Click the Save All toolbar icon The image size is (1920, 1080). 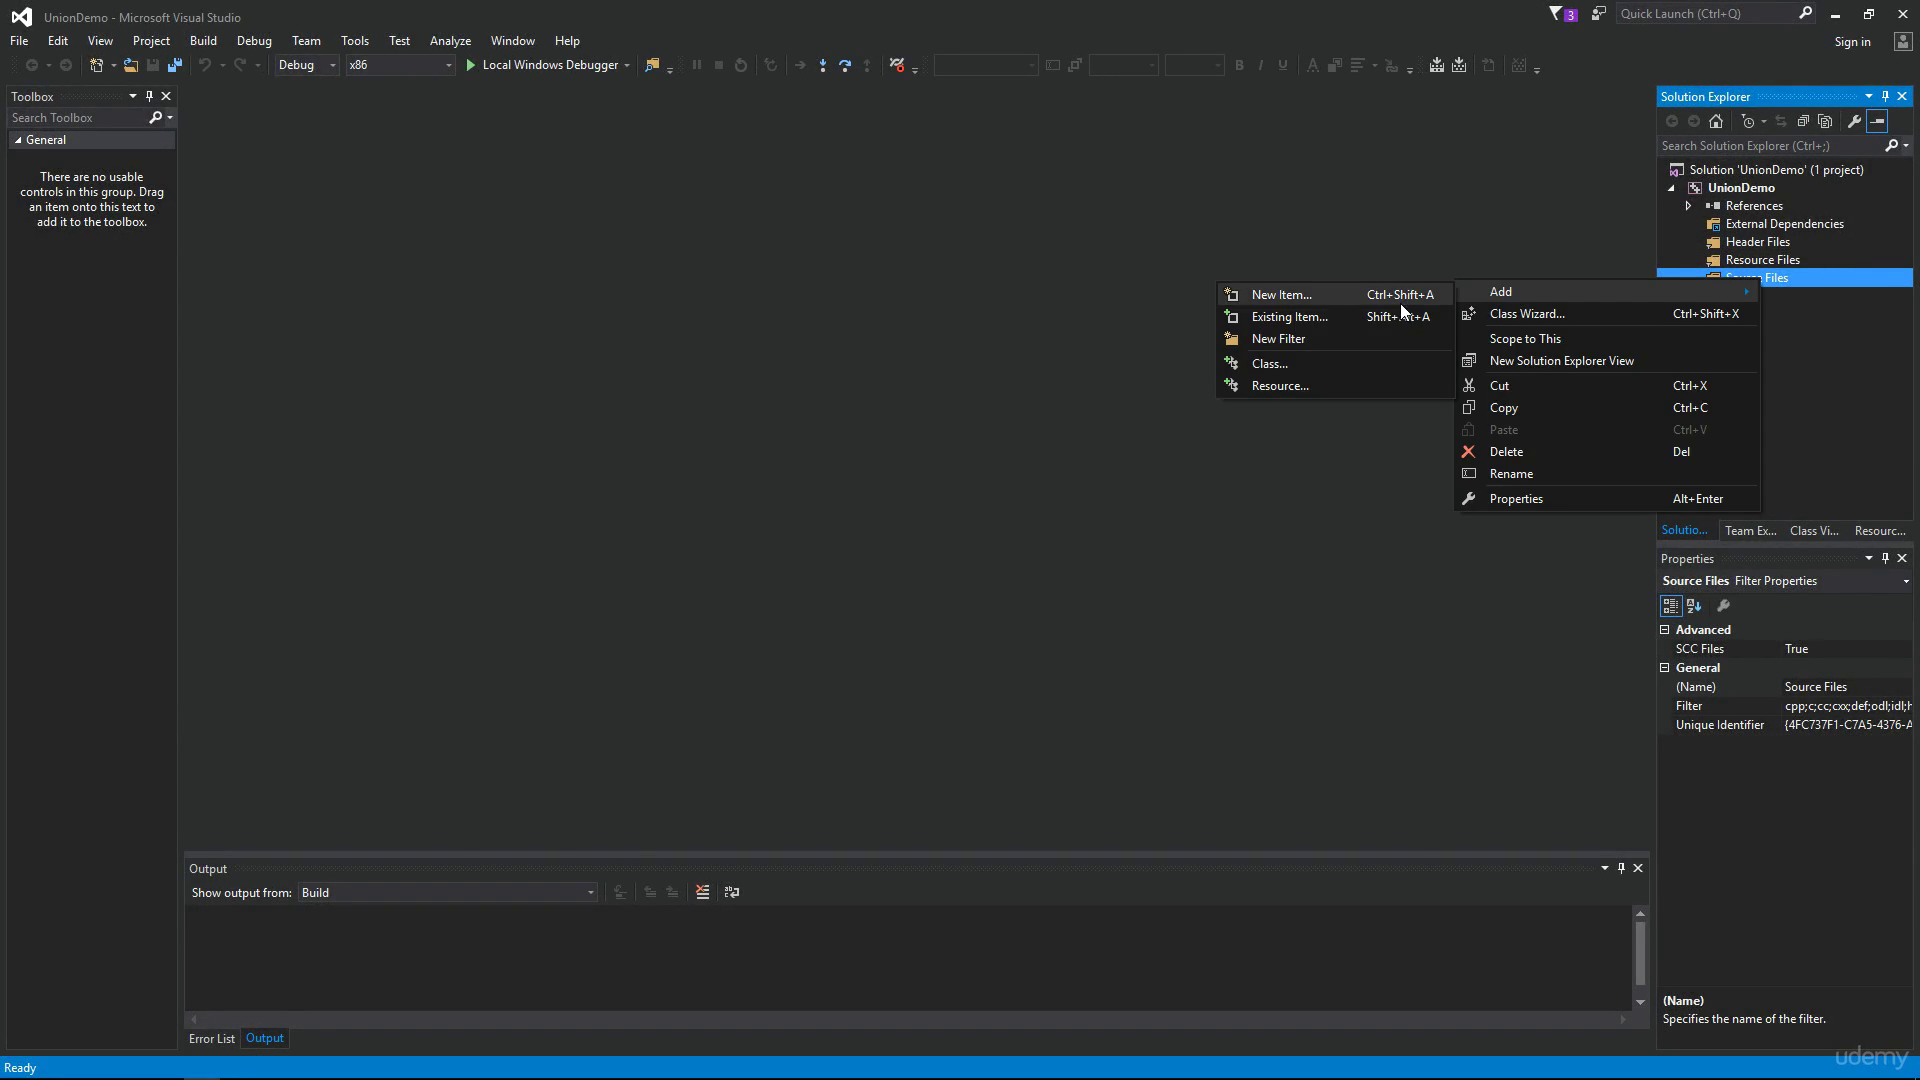pyautogui.click(x=175, y=65)
